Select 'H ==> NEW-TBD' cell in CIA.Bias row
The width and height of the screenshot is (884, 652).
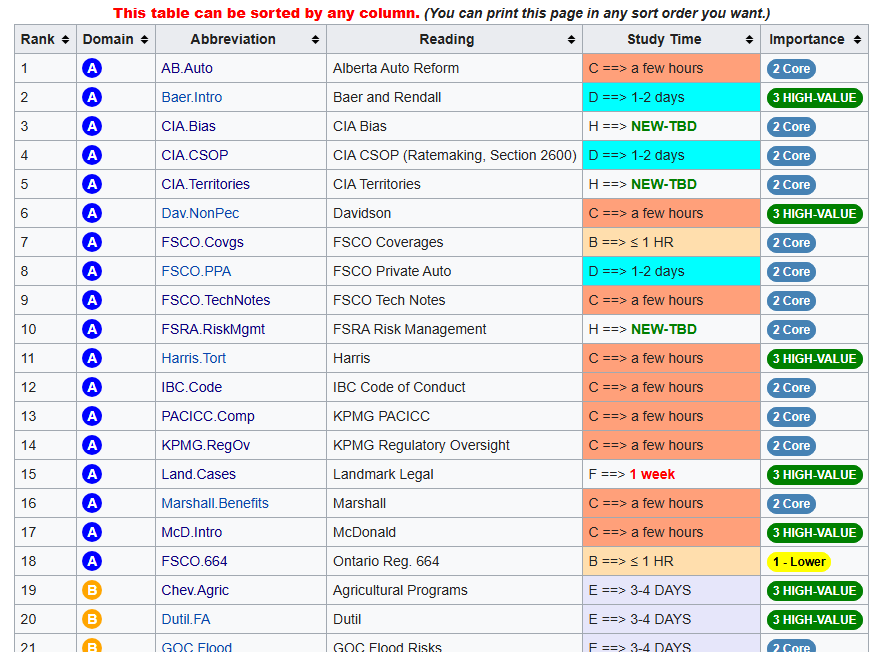click(671, 126)
